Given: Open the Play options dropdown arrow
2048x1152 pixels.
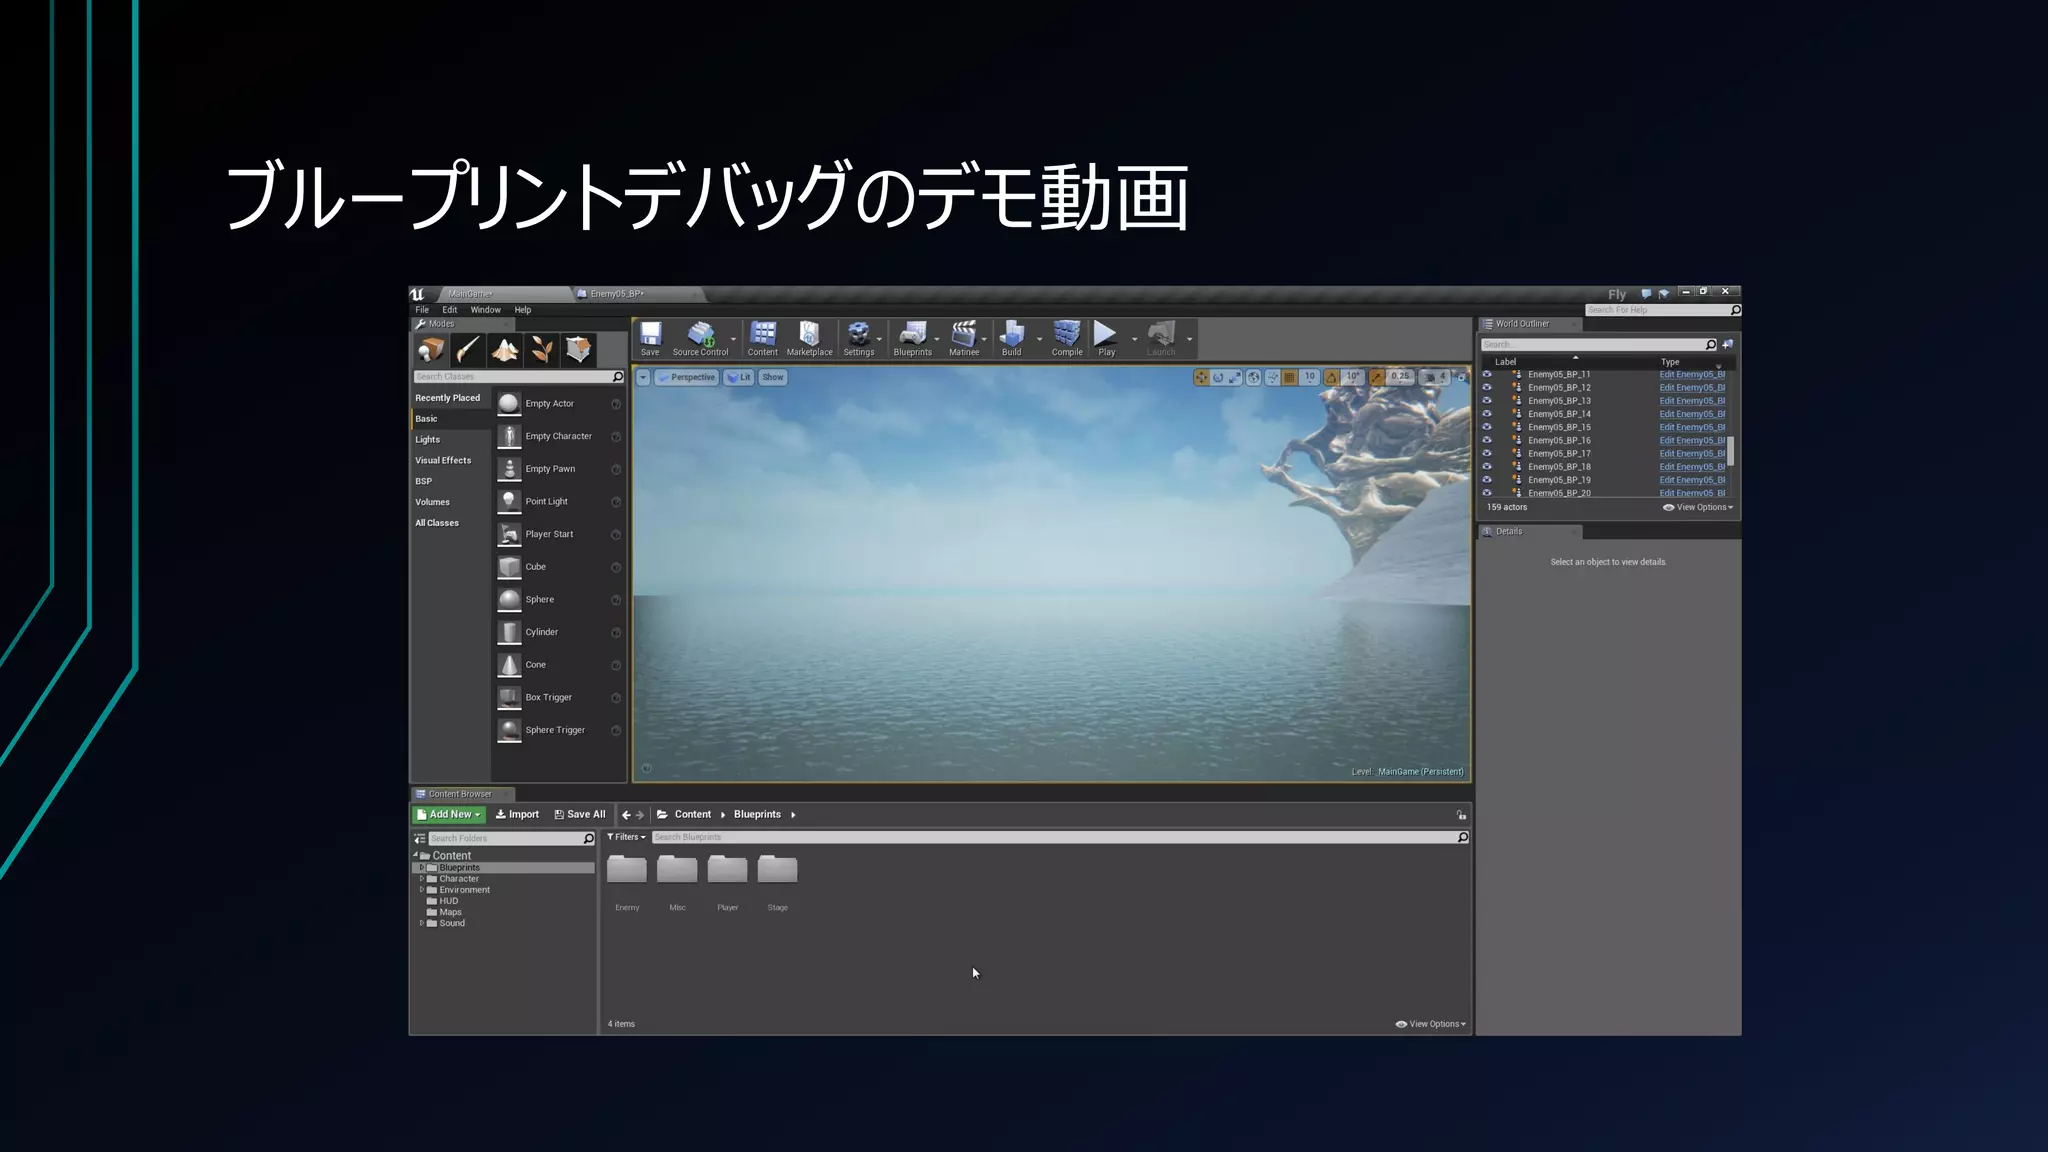Looking at the screenshot, I should [x=1134, y=340].
